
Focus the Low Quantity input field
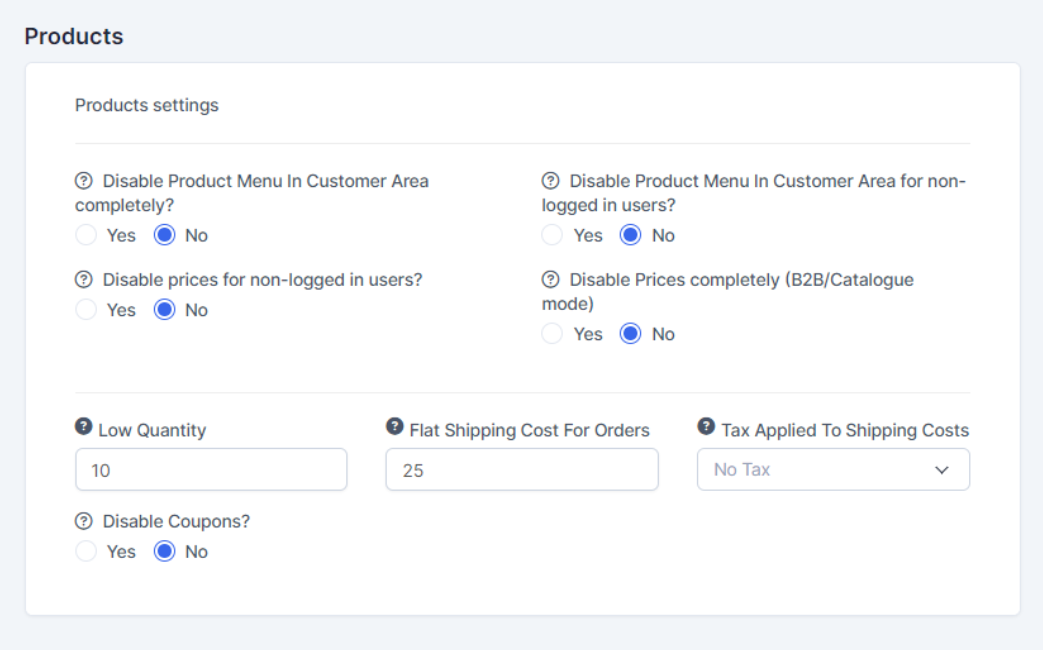coord(212,470)
